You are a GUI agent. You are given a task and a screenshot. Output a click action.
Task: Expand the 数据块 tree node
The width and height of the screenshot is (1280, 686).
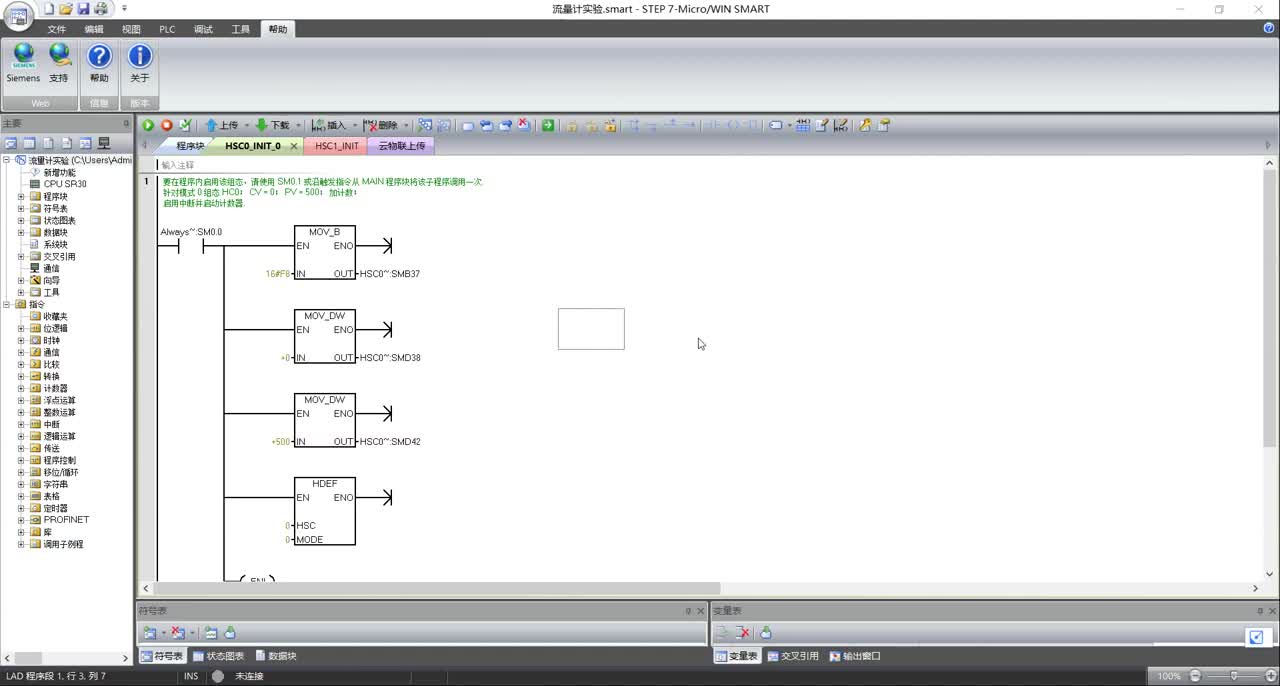tap(21, 233)
